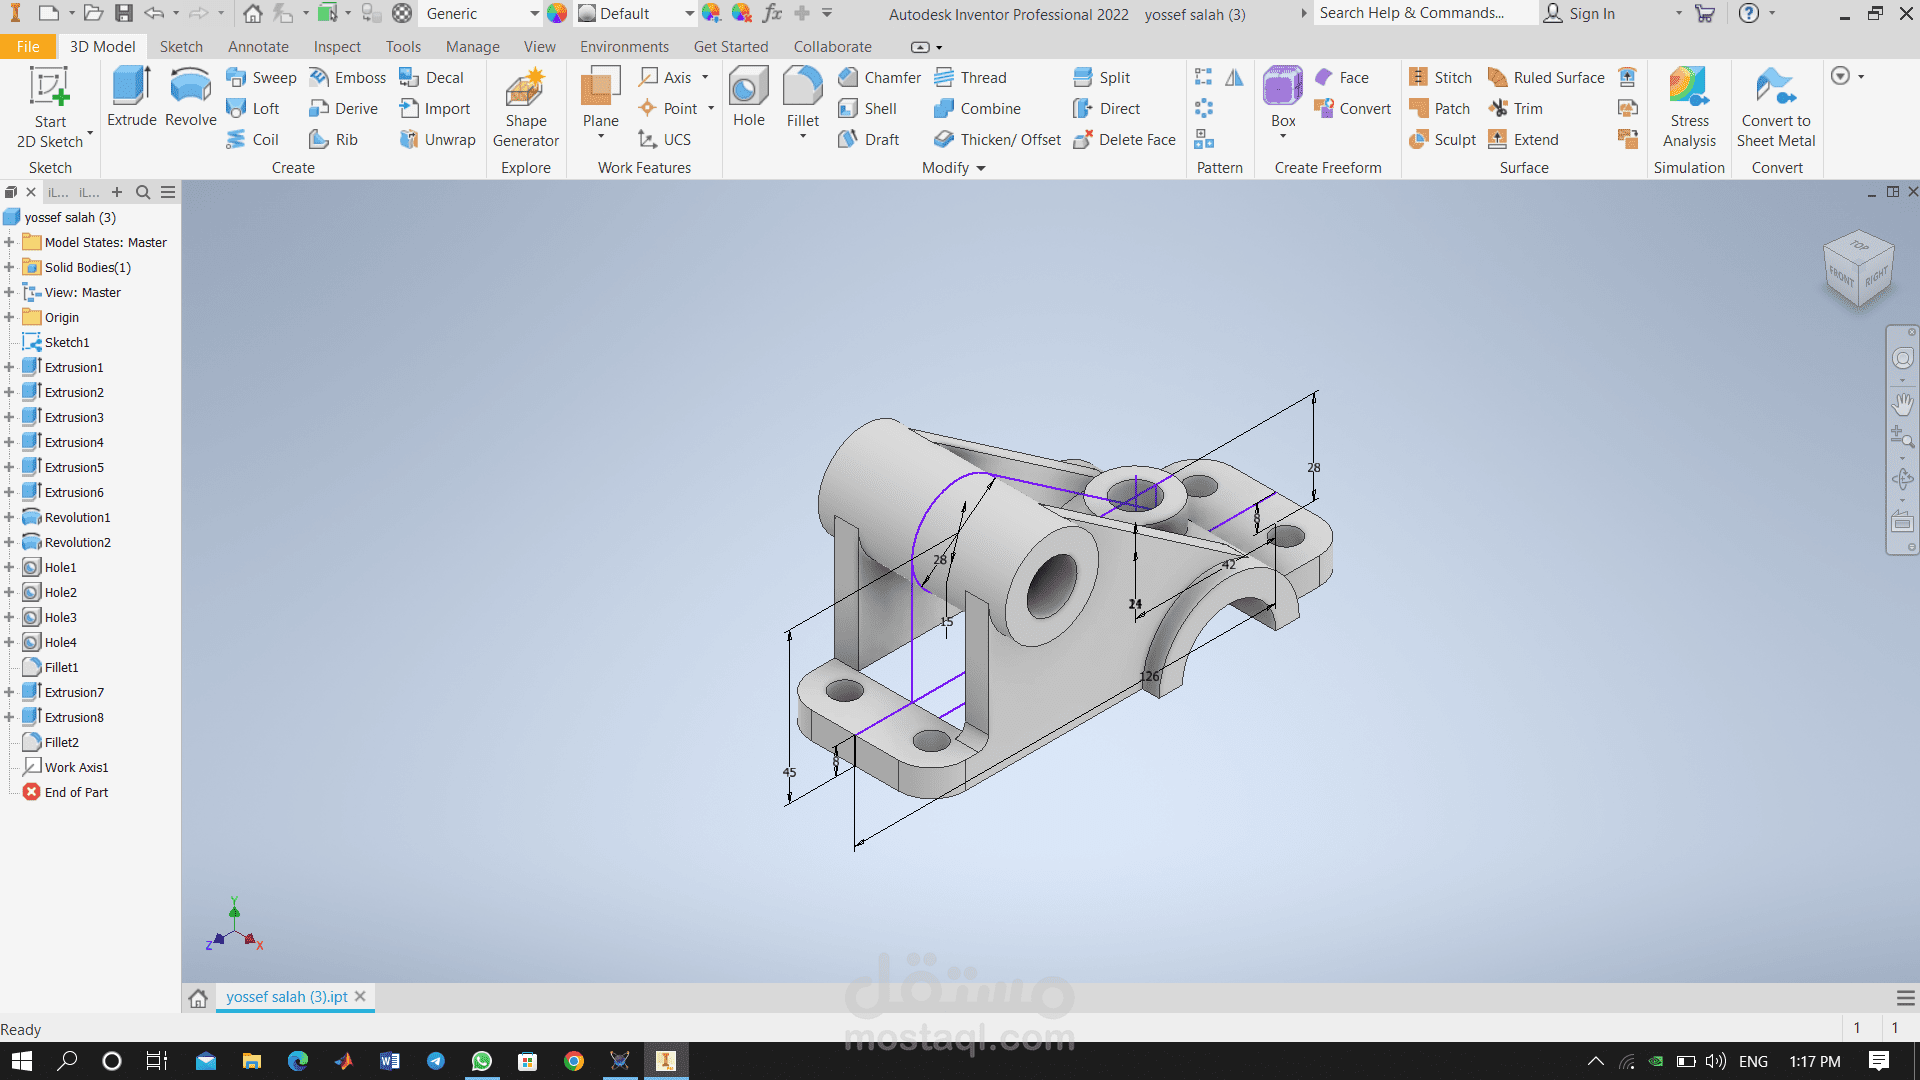The height and width of the screenshot is (1080, 1920).
Task: Open the Inspect ribbon tab
Action: pos(336,46)
